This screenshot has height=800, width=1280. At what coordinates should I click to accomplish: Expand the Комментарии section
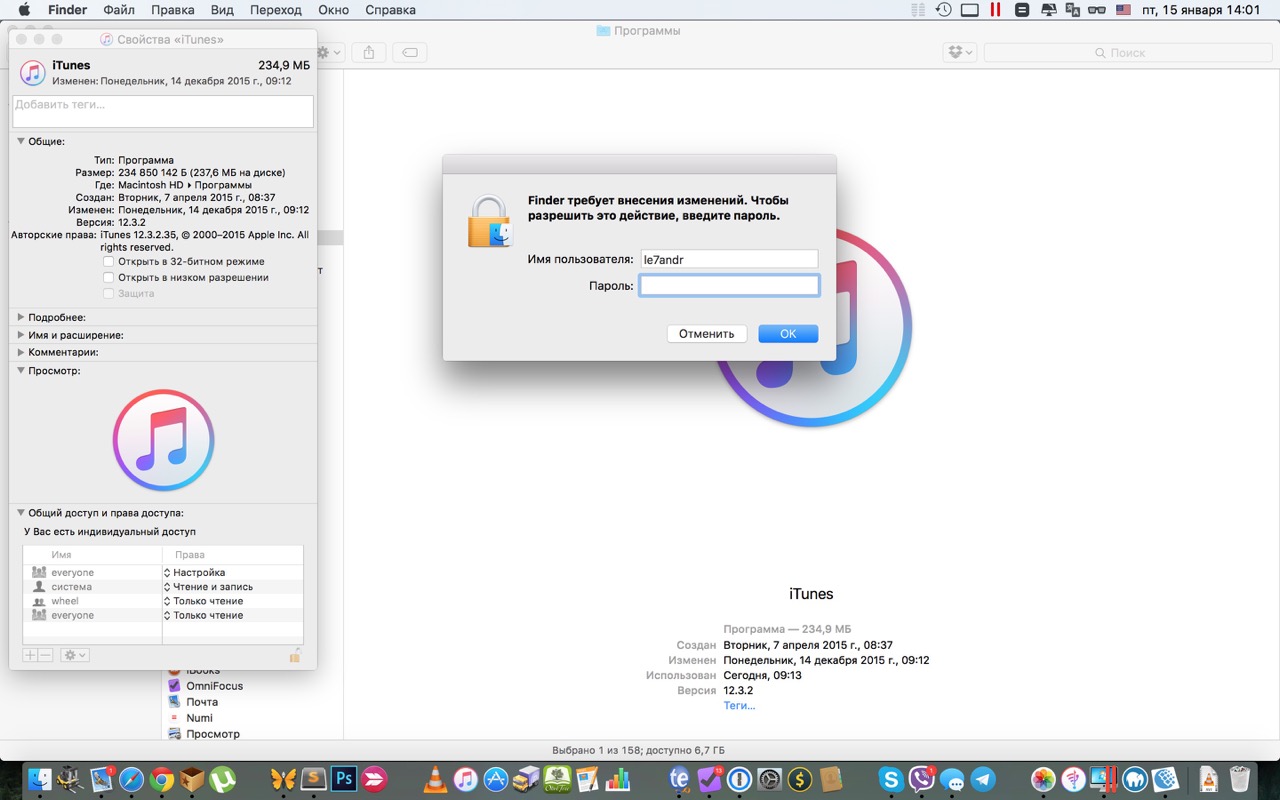(20, 352)
